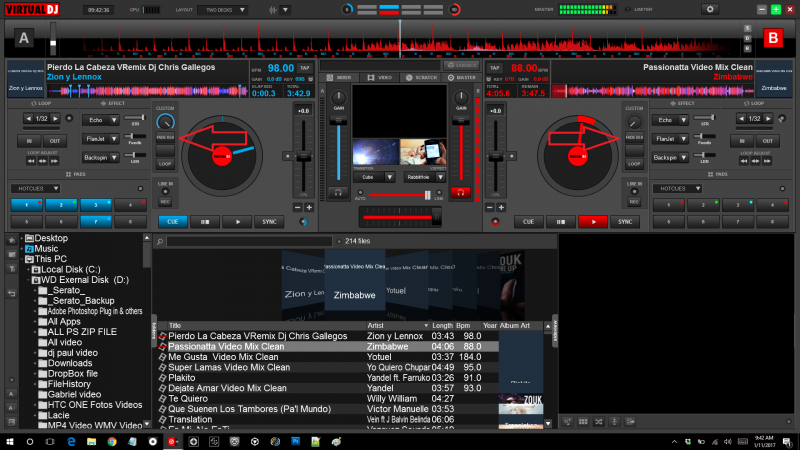Decrease deck B pitch with the minus button

pos(490,208)
